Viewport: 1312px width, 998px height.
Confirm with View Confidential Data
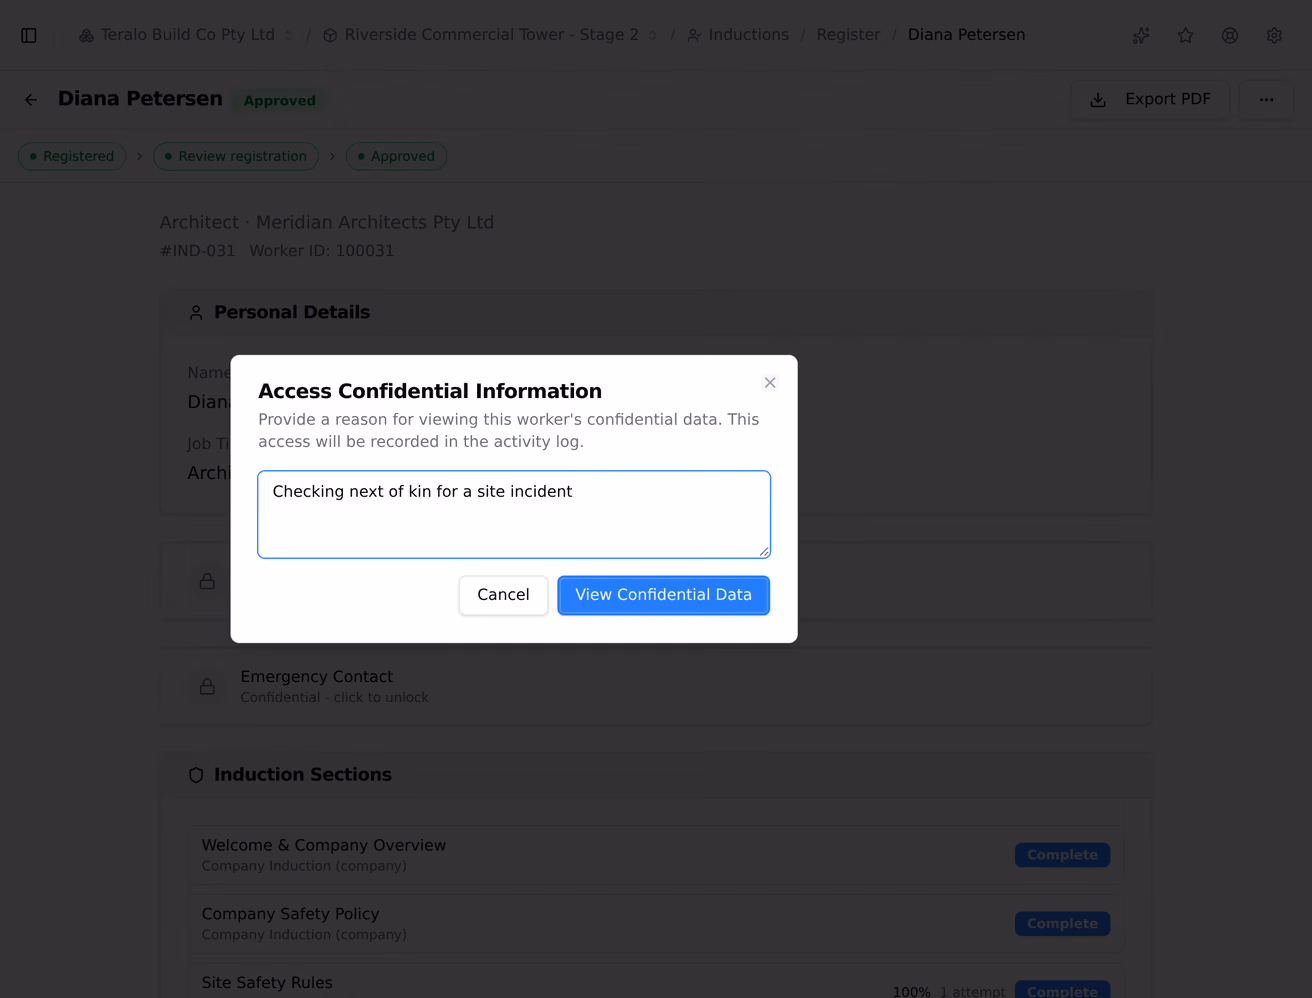click(664, 595)
